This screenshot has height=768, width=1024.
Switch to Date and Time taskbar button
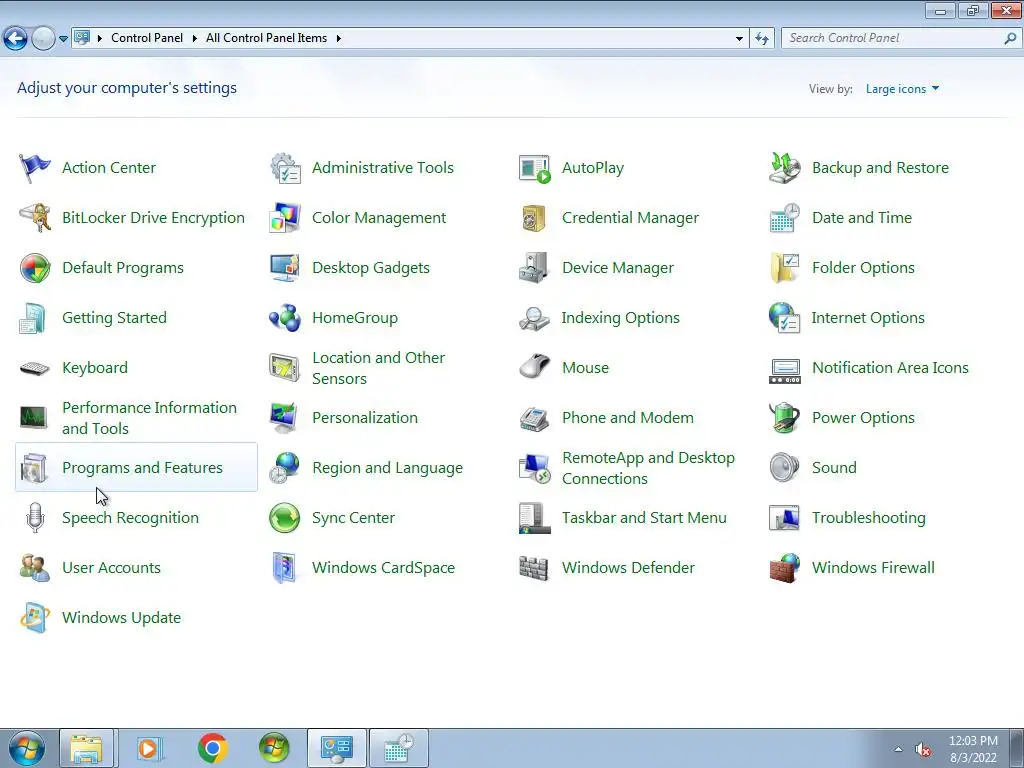(x=399, y=748)
